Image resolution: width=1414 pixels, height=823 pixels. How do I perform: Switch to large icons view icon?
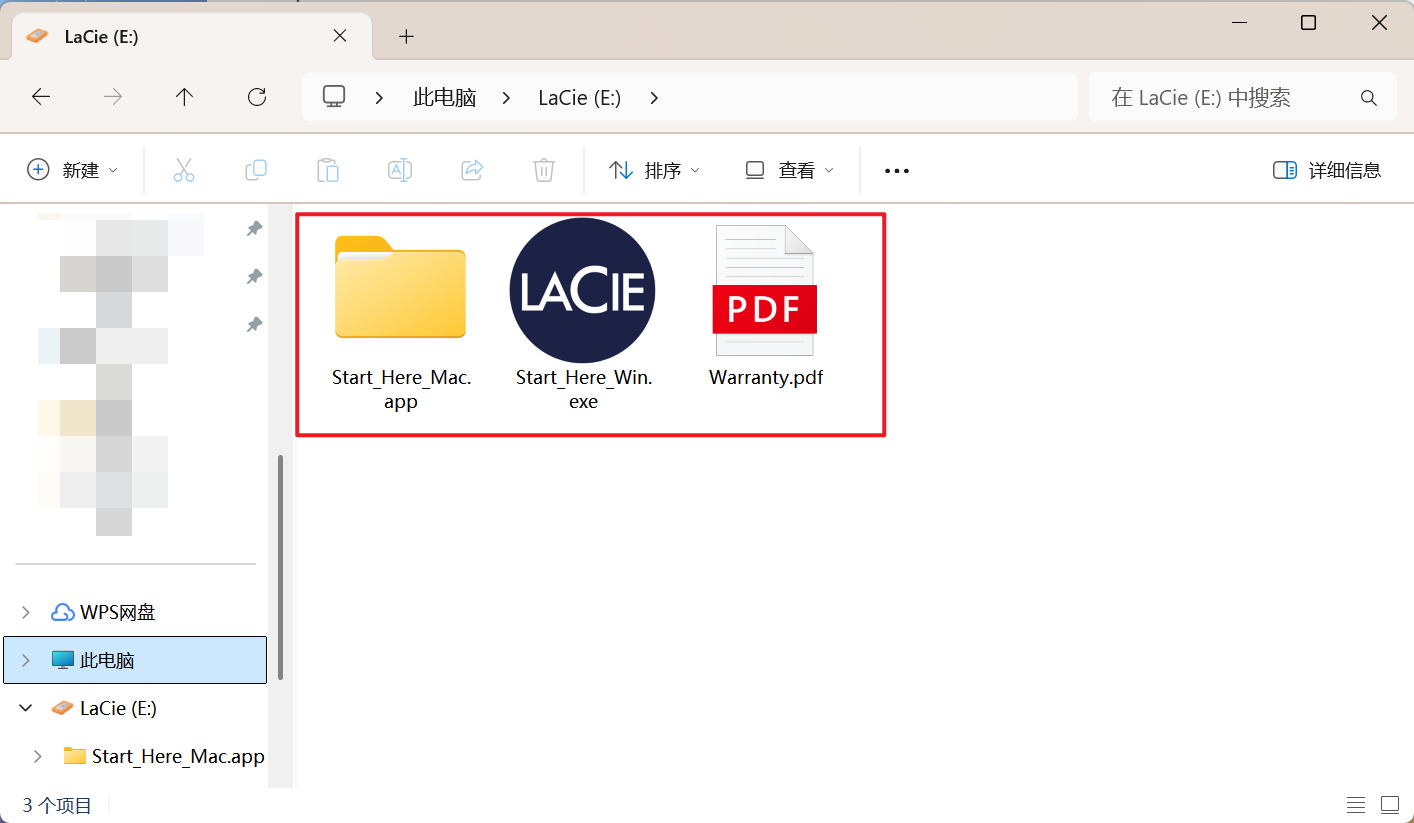coord(1390,805)
